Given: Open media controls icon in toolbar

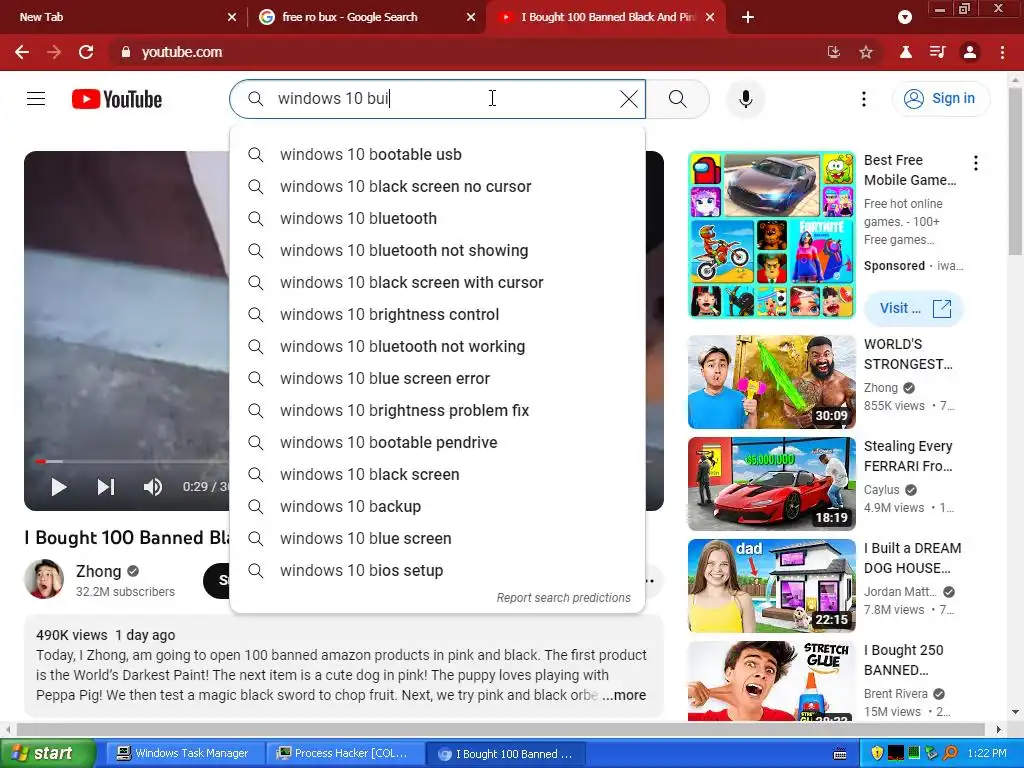Looking at the screenshot, I should pyautogui.click(x=937, y=52).
